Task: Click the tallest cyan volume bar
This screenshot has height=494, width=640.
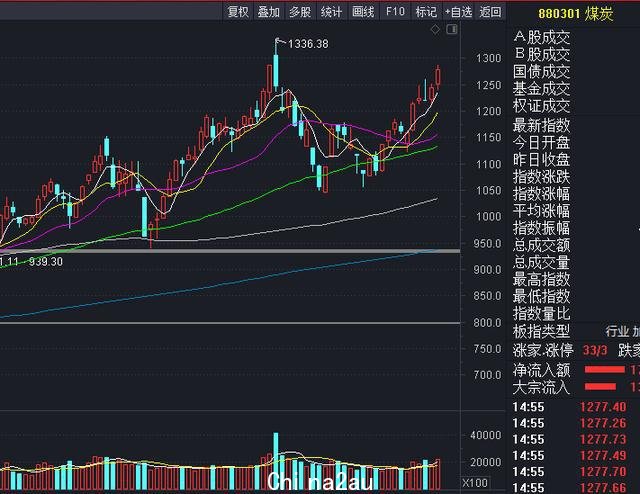Action: click(276, 461)
